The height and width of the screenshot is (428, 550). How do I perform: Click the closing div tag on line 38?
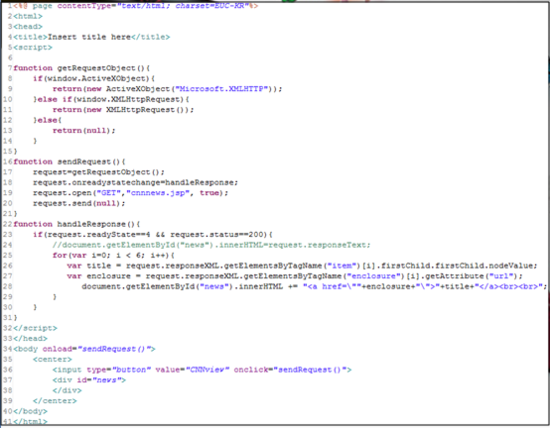tap(67, 390)
